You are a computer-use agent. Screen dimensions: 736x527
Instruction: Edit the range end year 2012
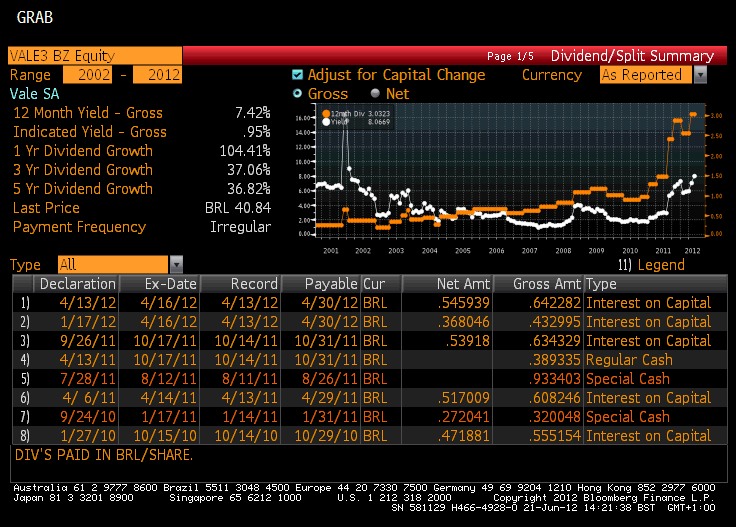tap(157, 75)
